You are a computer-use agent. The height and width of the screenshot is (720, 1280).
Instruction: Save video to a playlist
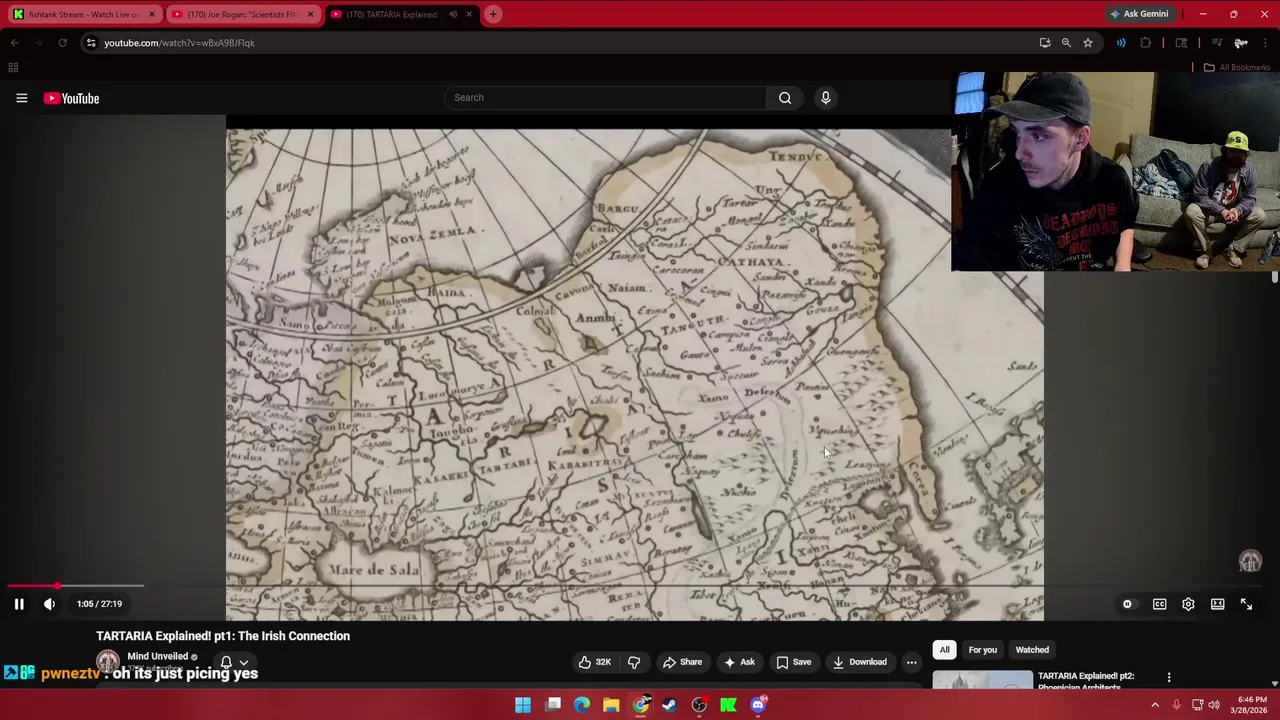click(793, 662)
